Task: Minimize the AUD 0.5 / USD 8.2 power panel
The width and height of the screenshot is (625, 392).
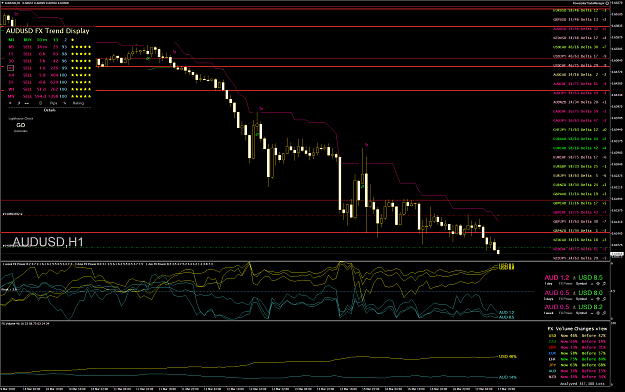Action: coord(592,313)
